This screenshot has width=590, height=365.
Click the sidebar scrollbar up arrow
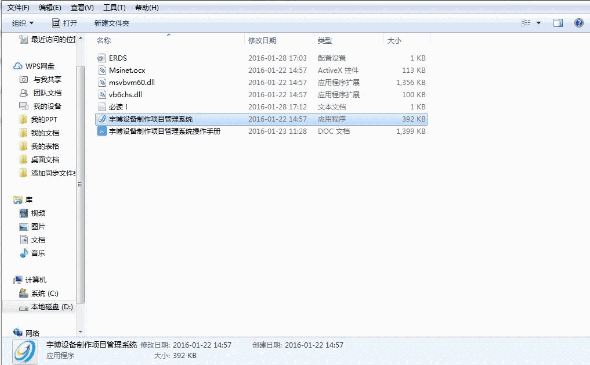pos(81,38)
